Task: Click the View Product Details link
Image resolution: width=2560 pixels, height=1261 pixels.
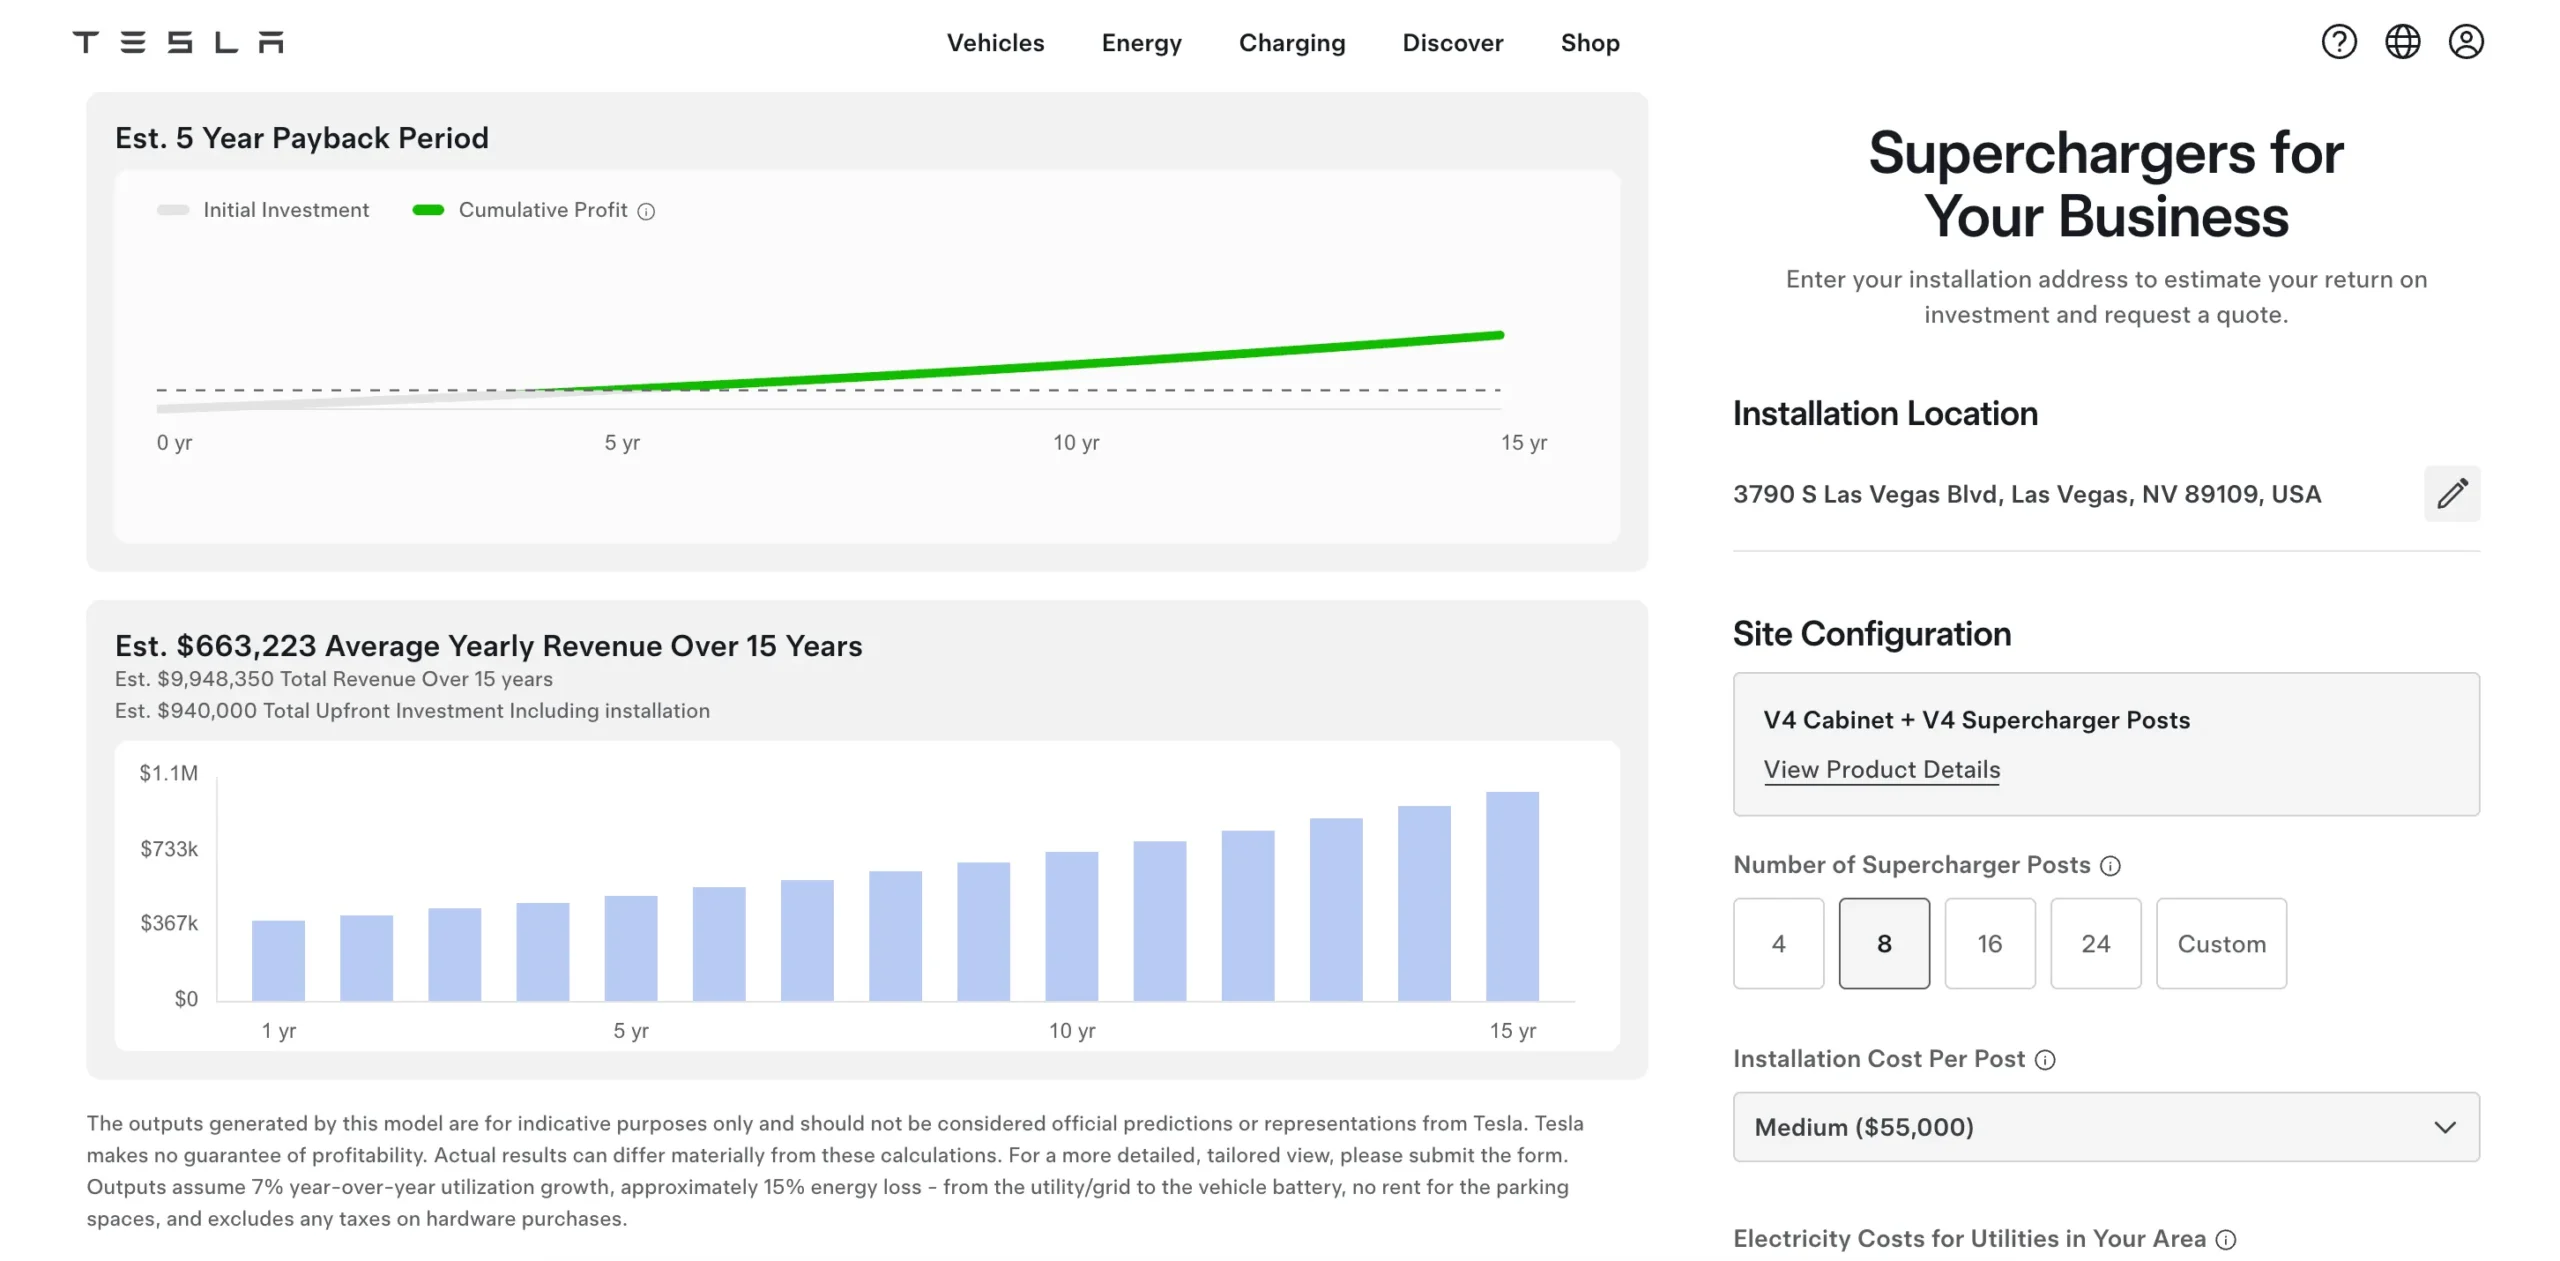Action: click(x=1881, y=769)
